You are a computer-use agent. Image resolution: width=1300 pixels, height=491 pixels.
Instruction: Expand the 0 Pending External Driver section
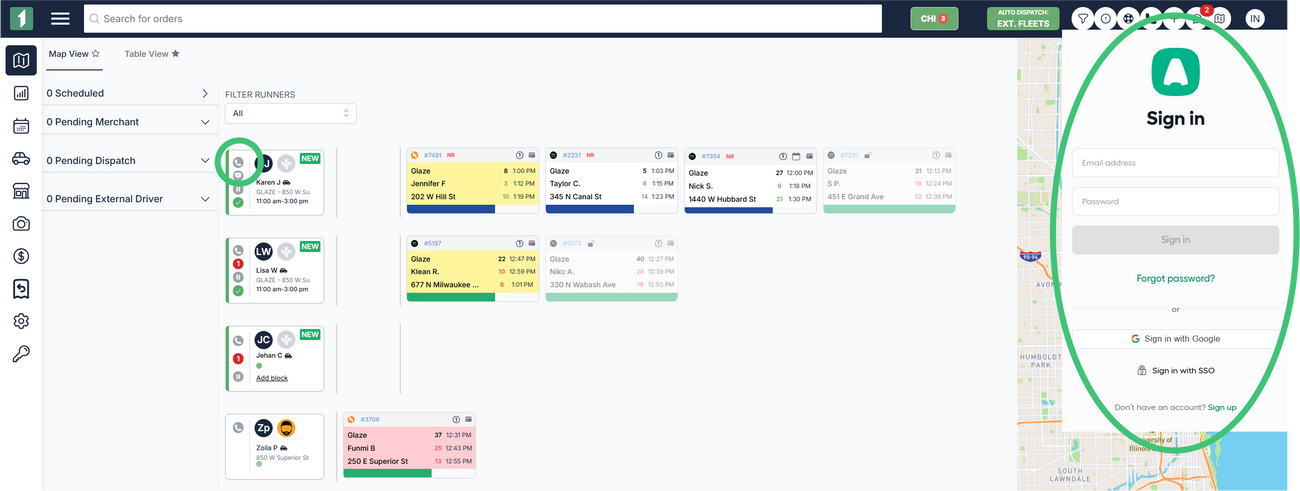pyautogui.click(x=205, y=199)
